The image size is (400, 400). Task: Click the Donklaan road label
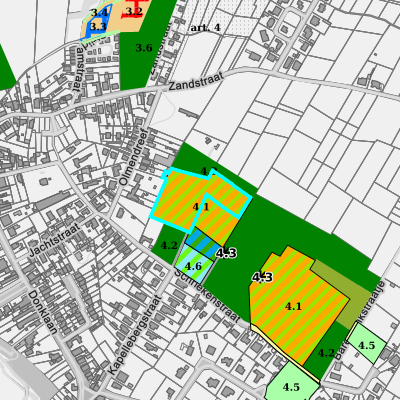(x=42, y=312)
